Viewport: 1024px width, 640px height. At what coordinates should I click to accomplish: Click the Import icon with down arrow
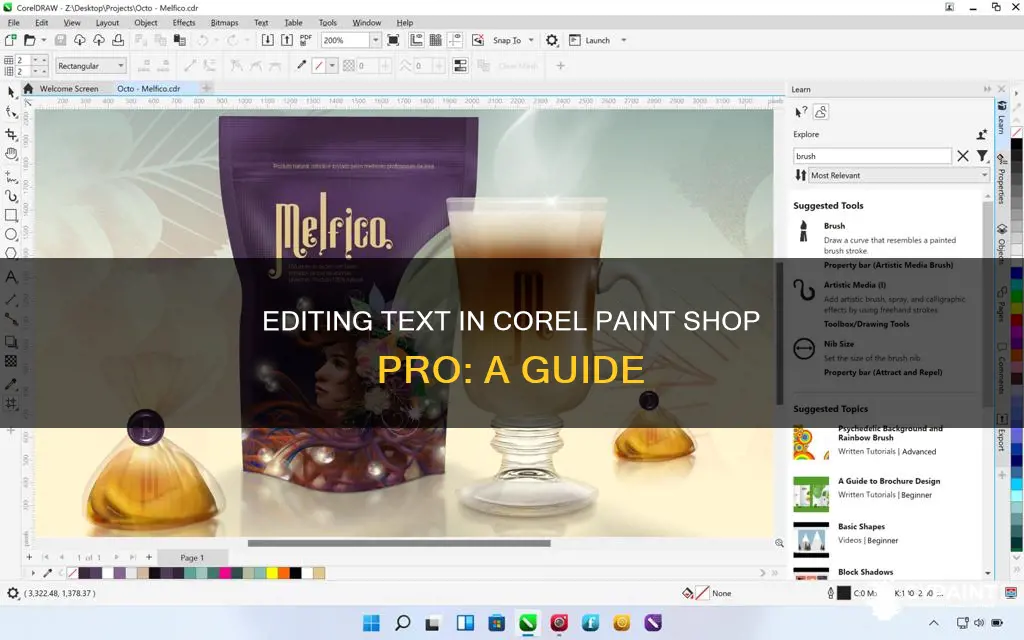(x=268, y=40)
